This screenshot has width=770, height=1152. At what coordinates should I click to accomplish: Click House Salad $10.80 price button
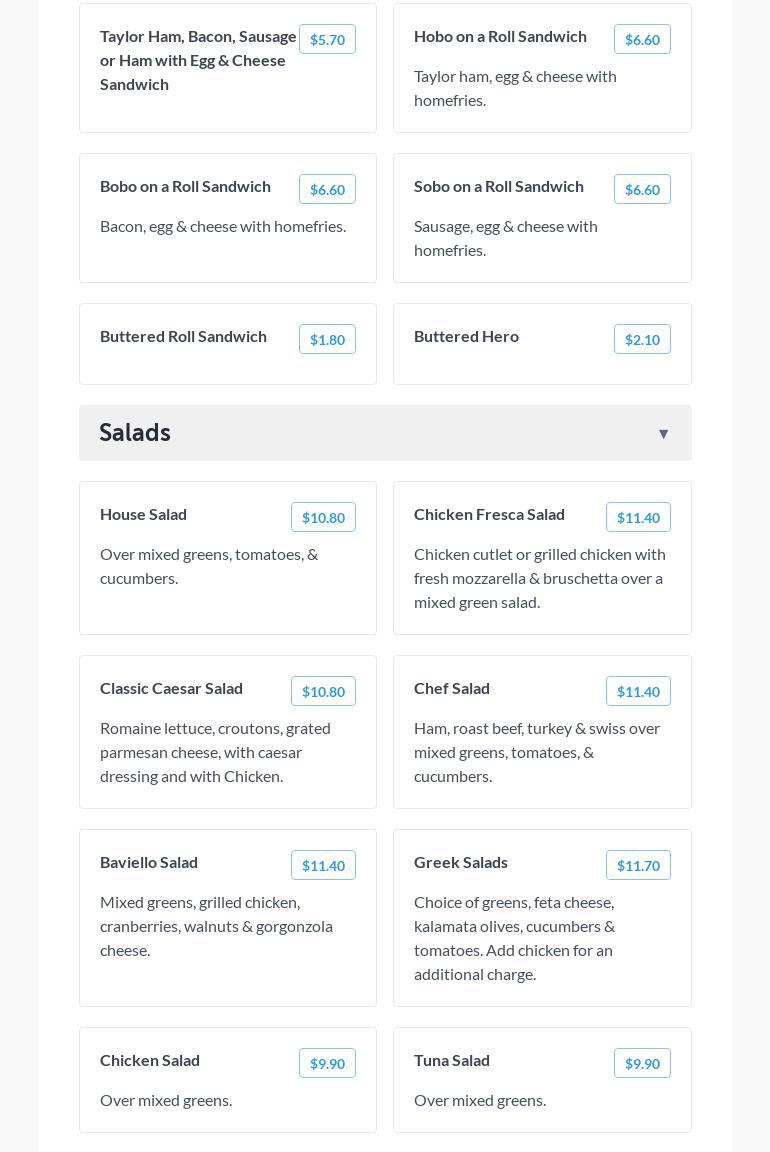323,518
